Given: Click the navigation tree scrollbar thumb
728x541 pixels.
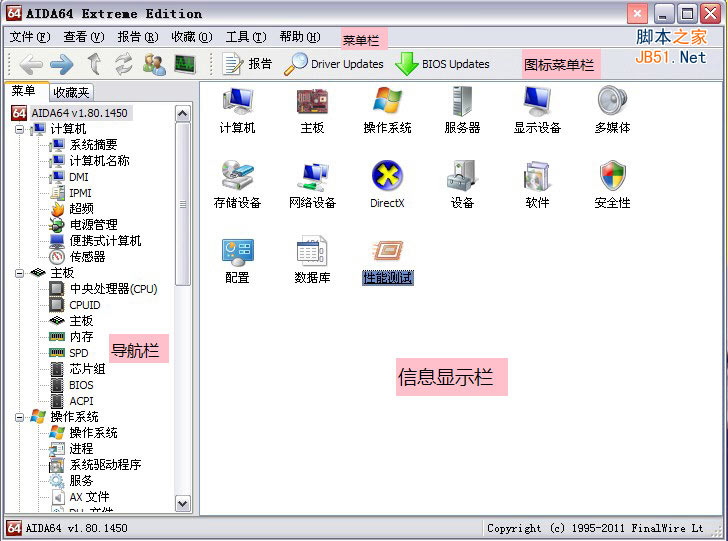Looking at the screenshot, I should [x=183, y=204].
